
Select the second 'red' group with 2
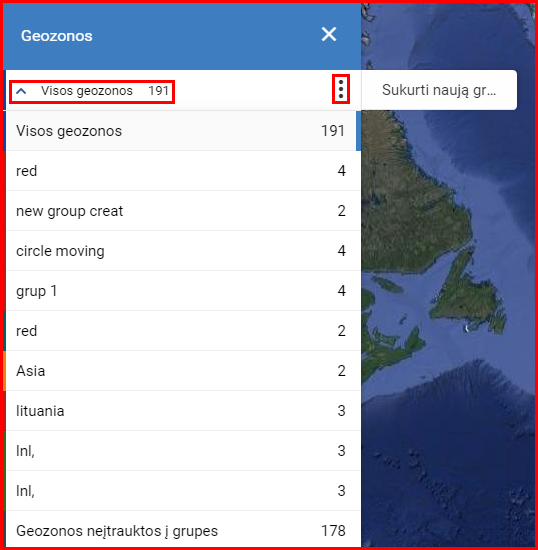click(x=183, y=331)
